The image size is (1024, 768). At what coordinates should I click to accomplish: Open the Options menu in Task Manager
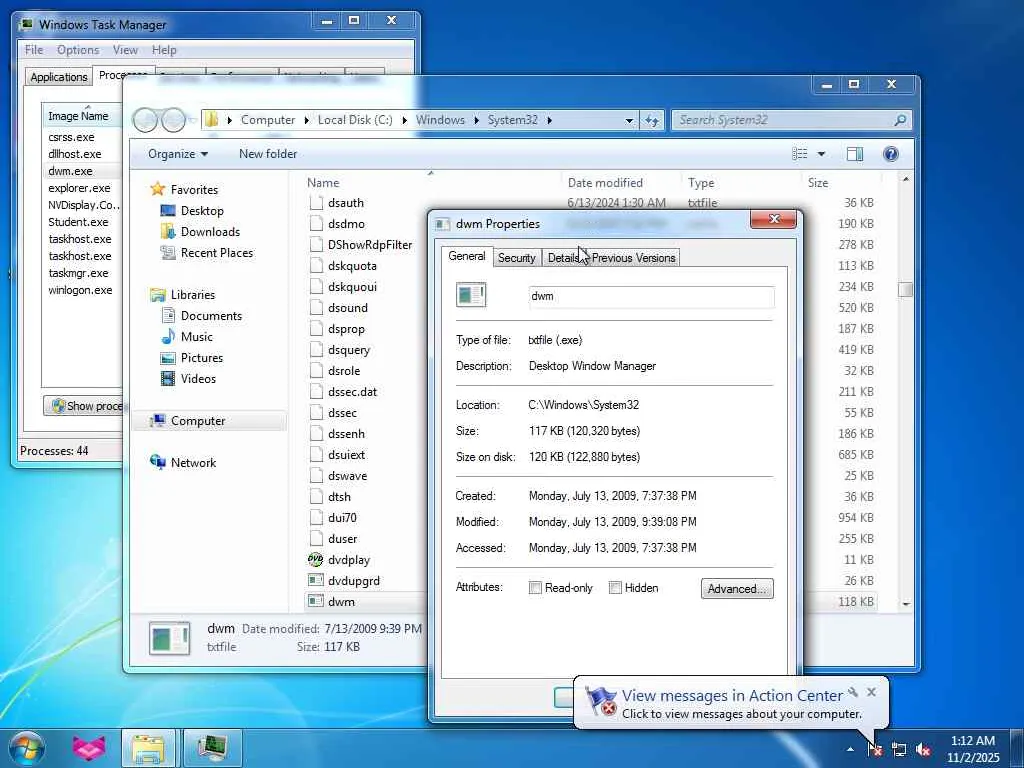(x=78, y=50)
